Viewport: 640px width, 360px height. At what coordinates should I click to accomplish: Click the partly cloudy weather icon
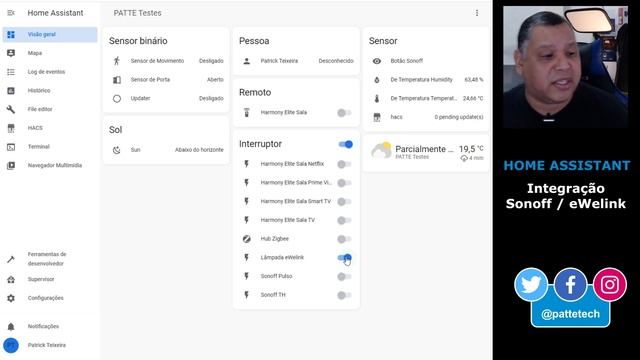coord(381,150)
